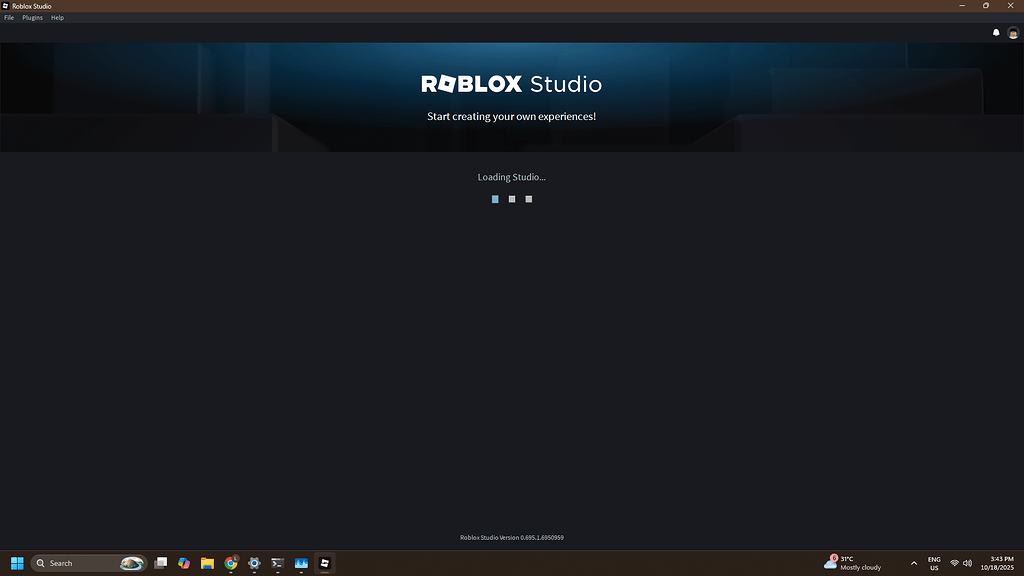
Task: Open Windows Terminal from the taskbar
Action: (277, 563)
